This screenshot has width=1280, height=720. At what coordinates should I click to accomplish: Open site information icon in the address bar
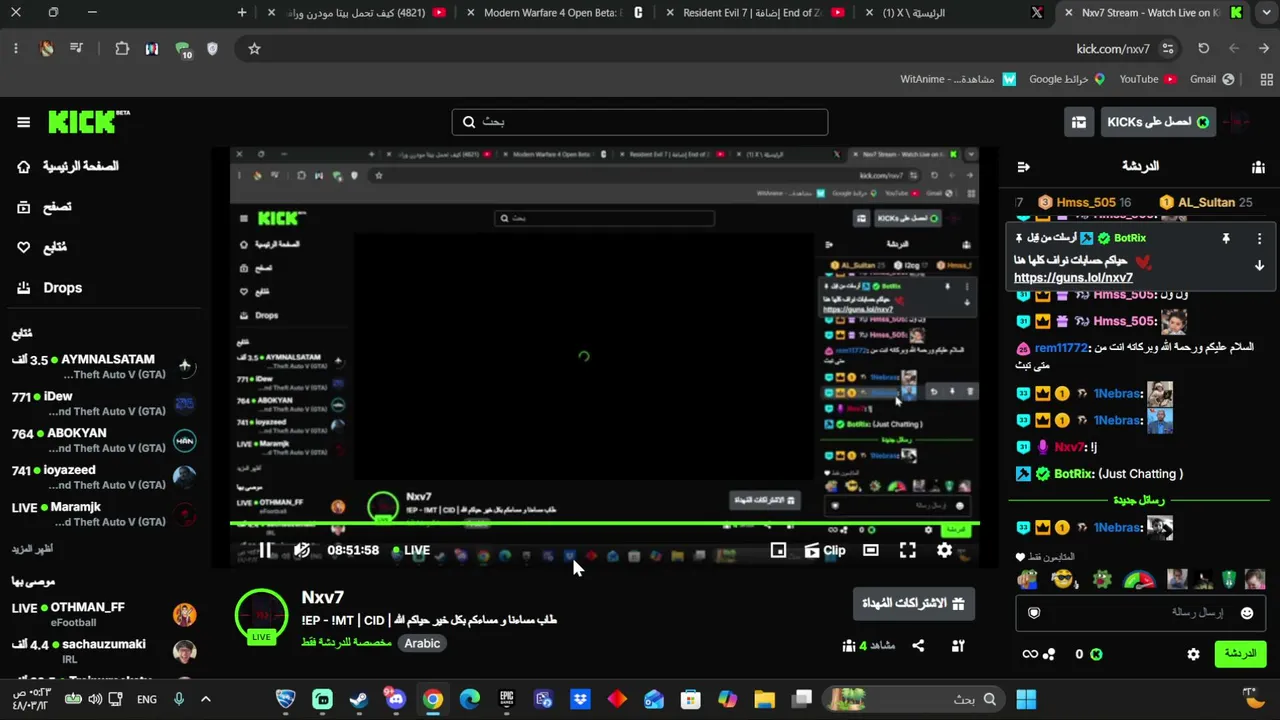coord(1168,48)
